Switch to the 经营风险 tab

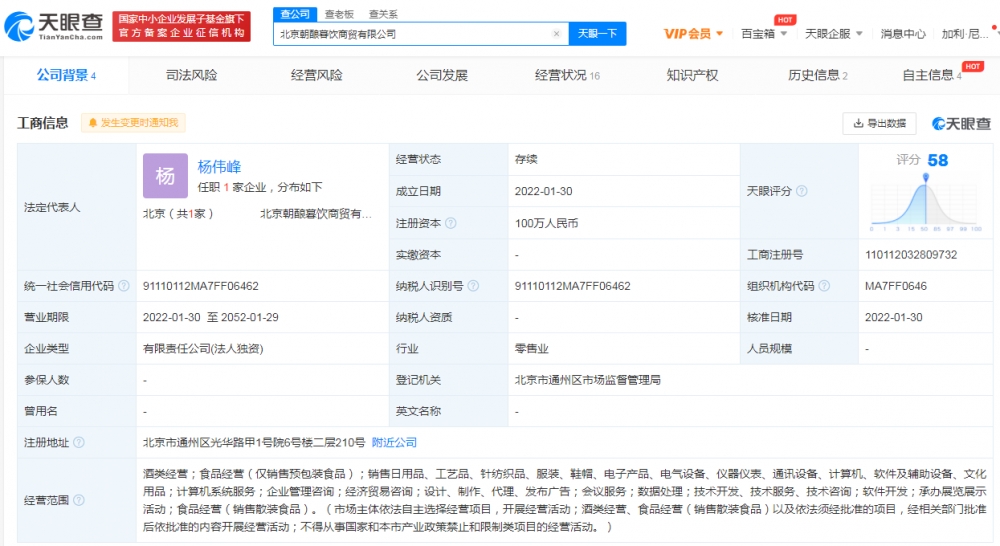(x=316, y=75)
